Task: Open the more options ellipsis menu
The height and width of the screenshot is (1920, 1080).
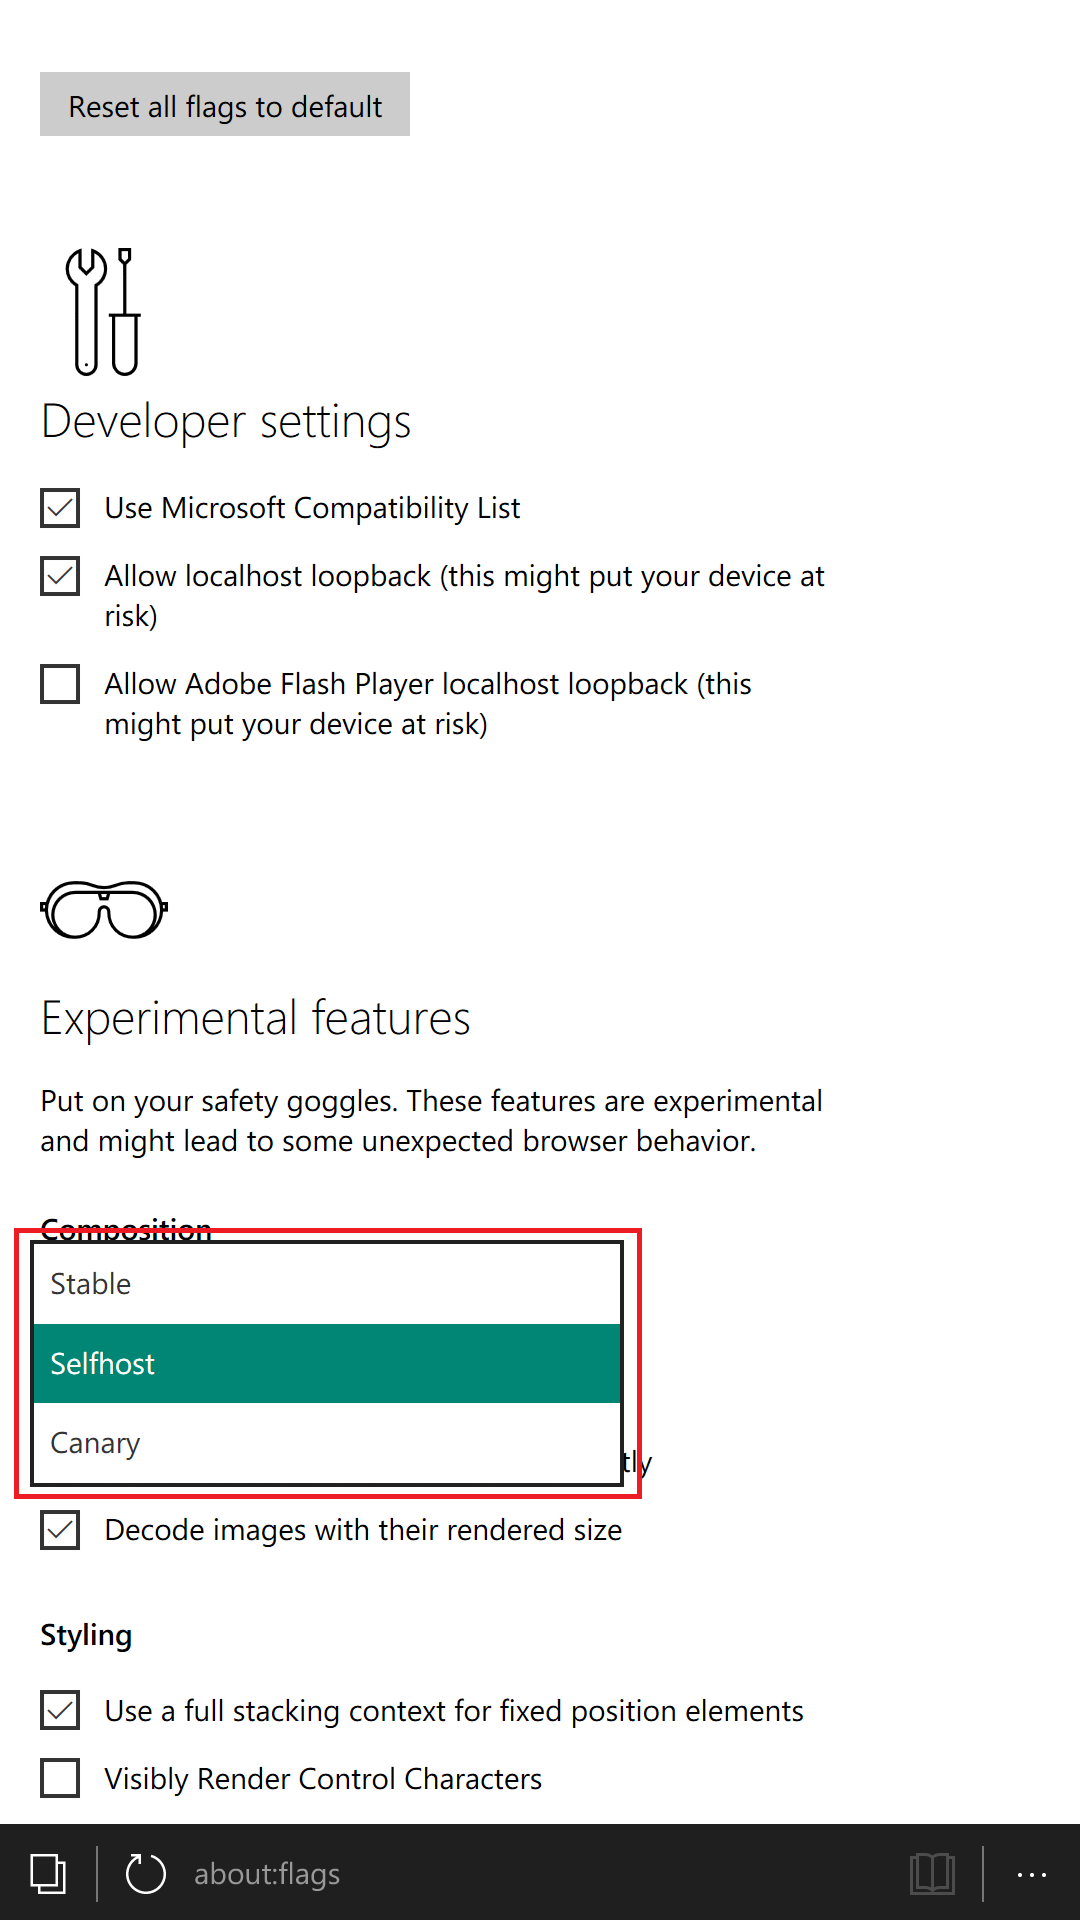Action: pos(1031,1875)
